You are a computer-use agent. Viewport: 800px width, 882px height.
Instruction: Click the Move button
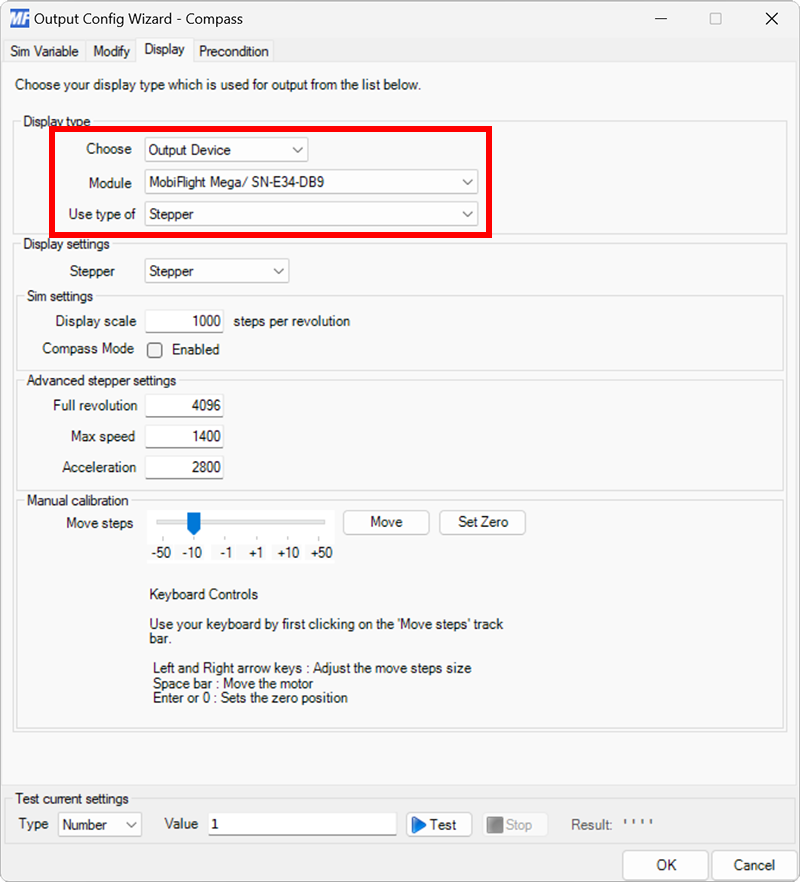pos(385,522)
